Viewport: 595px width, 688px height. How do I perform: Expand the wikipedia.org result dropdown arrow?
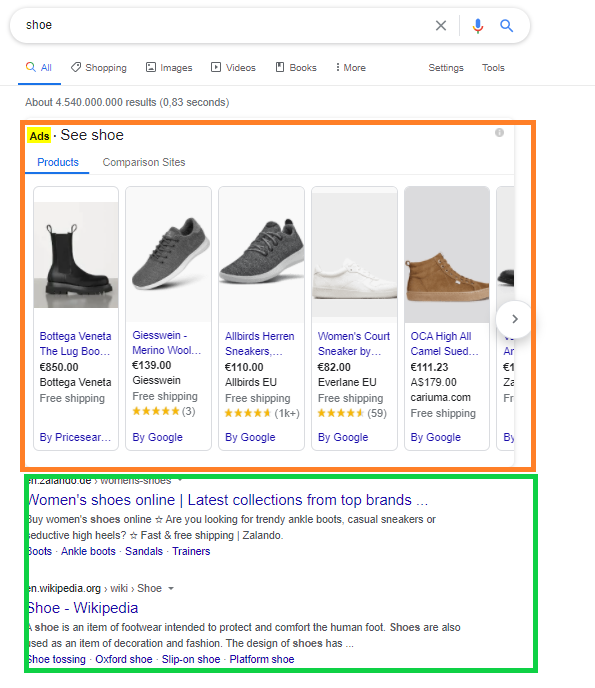tap(171, 588)
